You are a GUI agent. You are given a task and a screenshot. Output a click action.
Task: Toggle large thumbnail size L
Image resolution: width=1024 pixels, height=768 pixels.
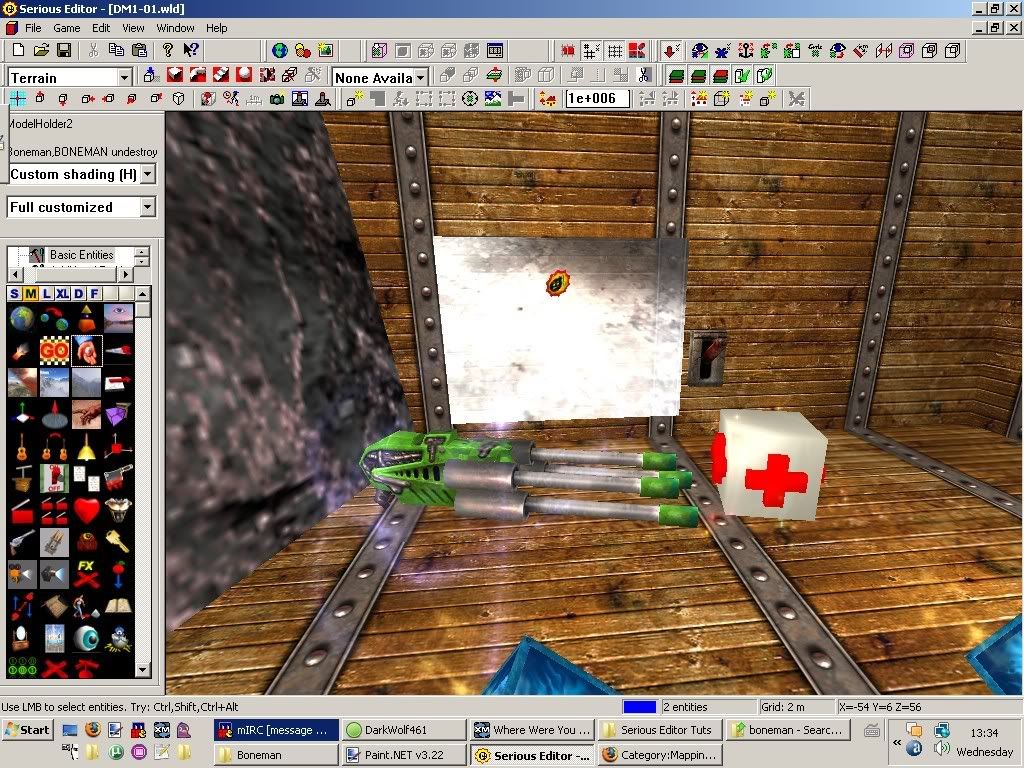coord(46,293)
